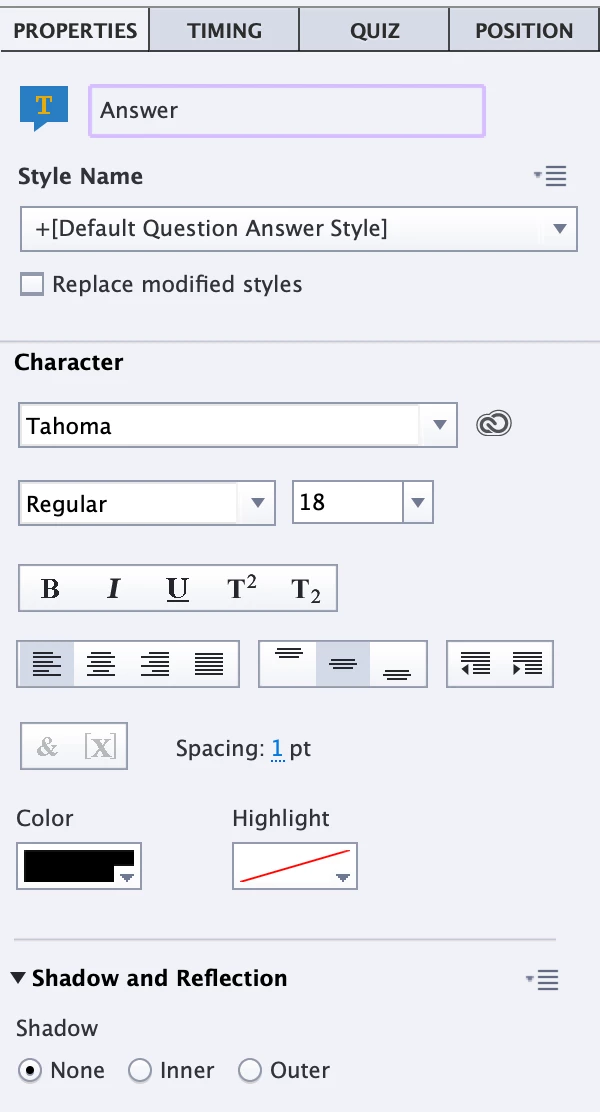Image resolution: width=600 pixels, height=1112 pixels.
Task: Apply Italic text formatting
Action: click(x=113, y=589)
